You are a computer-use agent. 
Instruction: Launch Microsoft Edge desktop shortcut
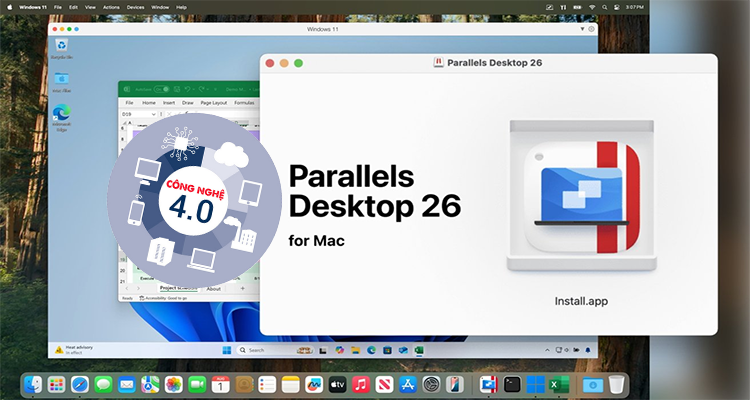[x=62, y=116]
